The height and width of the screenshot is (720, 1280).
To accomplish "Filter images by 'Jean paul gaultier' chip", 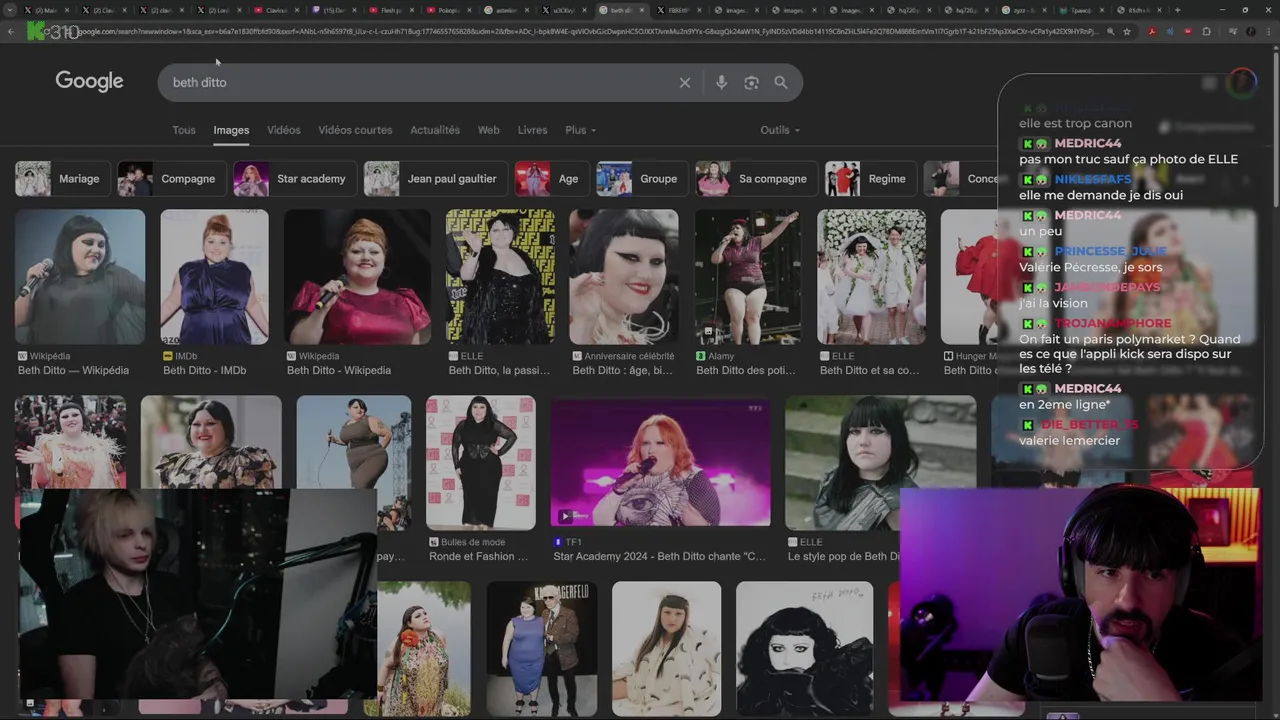I will 435,179.
